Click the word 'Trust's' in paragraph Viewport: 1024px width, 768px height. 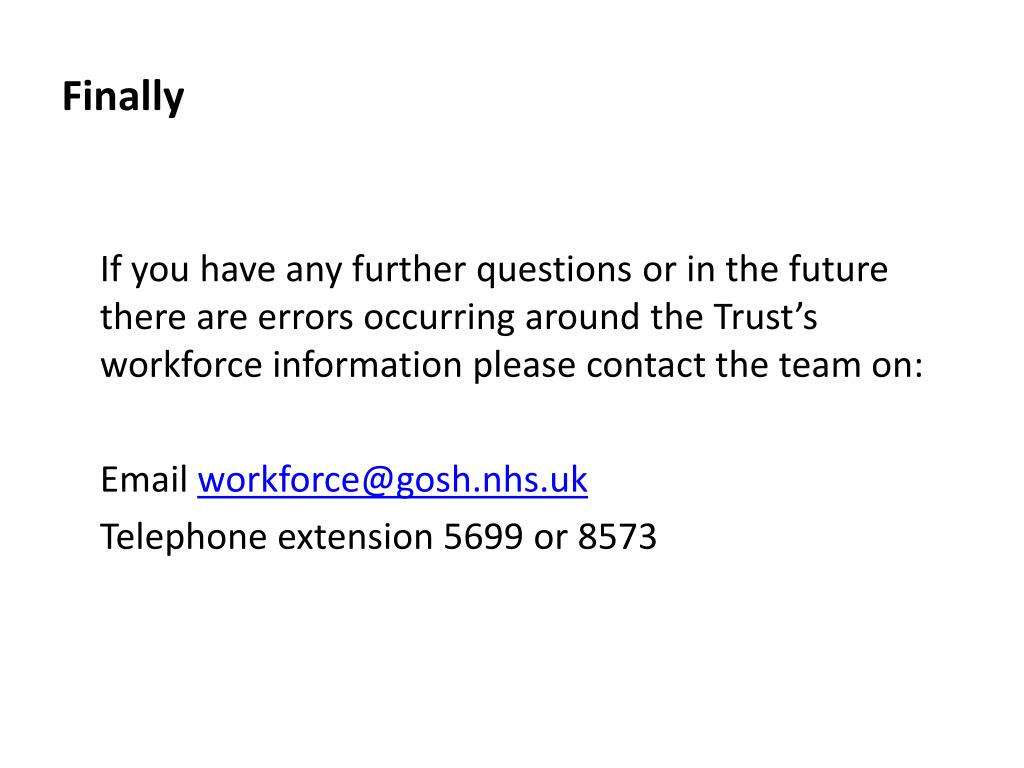point(765,317)
